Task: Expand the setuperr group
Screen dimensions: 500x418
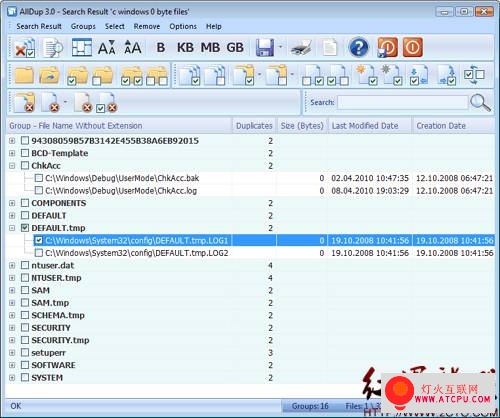Action: click(x=12, y=353)
